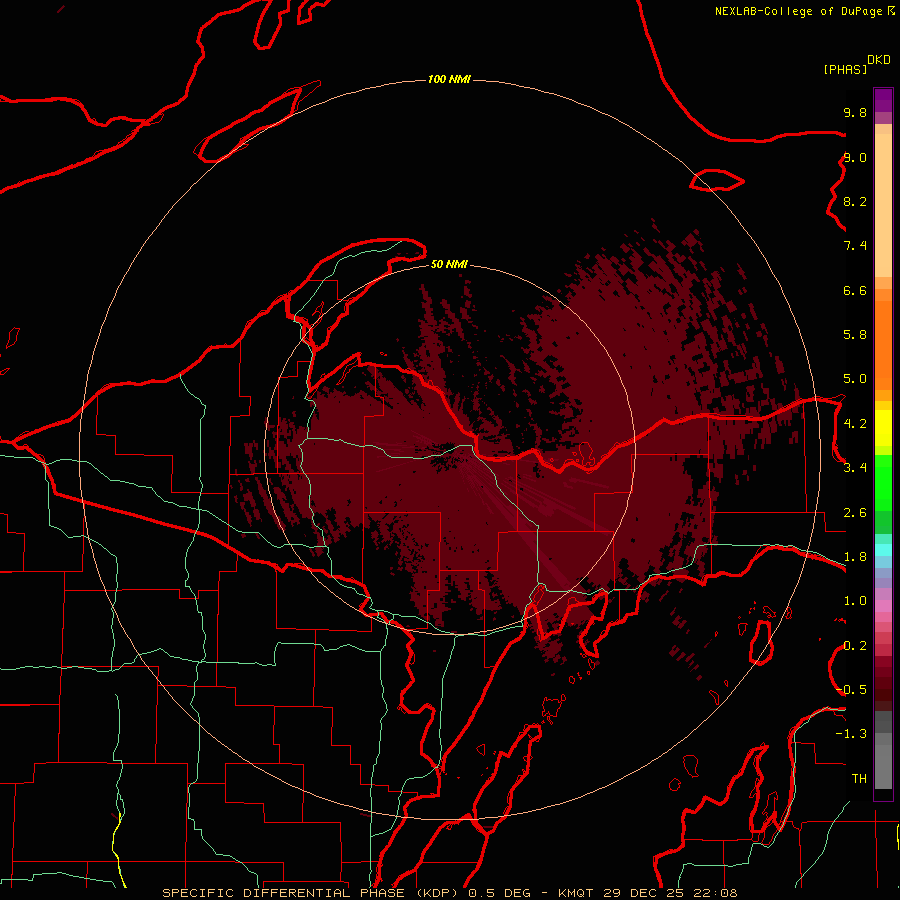Select the 4.2 legend value
This screenshot has height=900, width=900.
click(x=855, y=424)
